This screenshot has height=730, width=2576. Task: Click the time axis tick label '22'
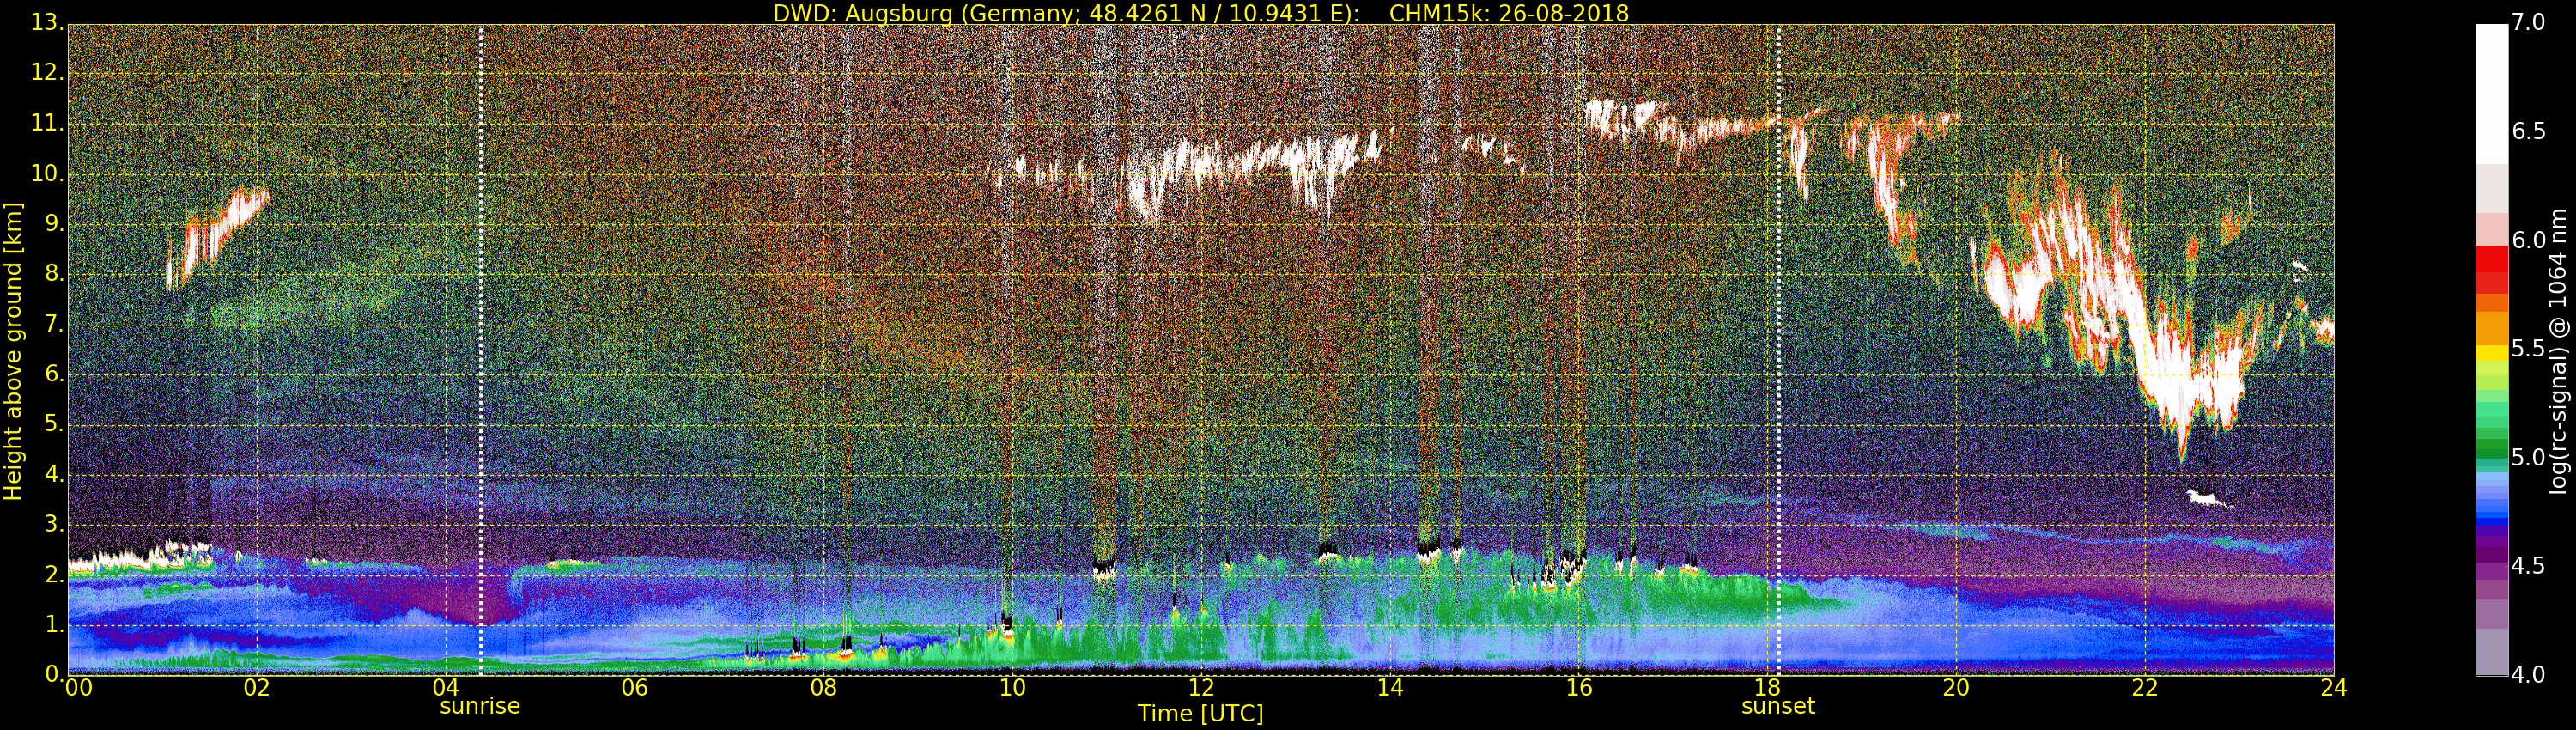(2145, 688)
